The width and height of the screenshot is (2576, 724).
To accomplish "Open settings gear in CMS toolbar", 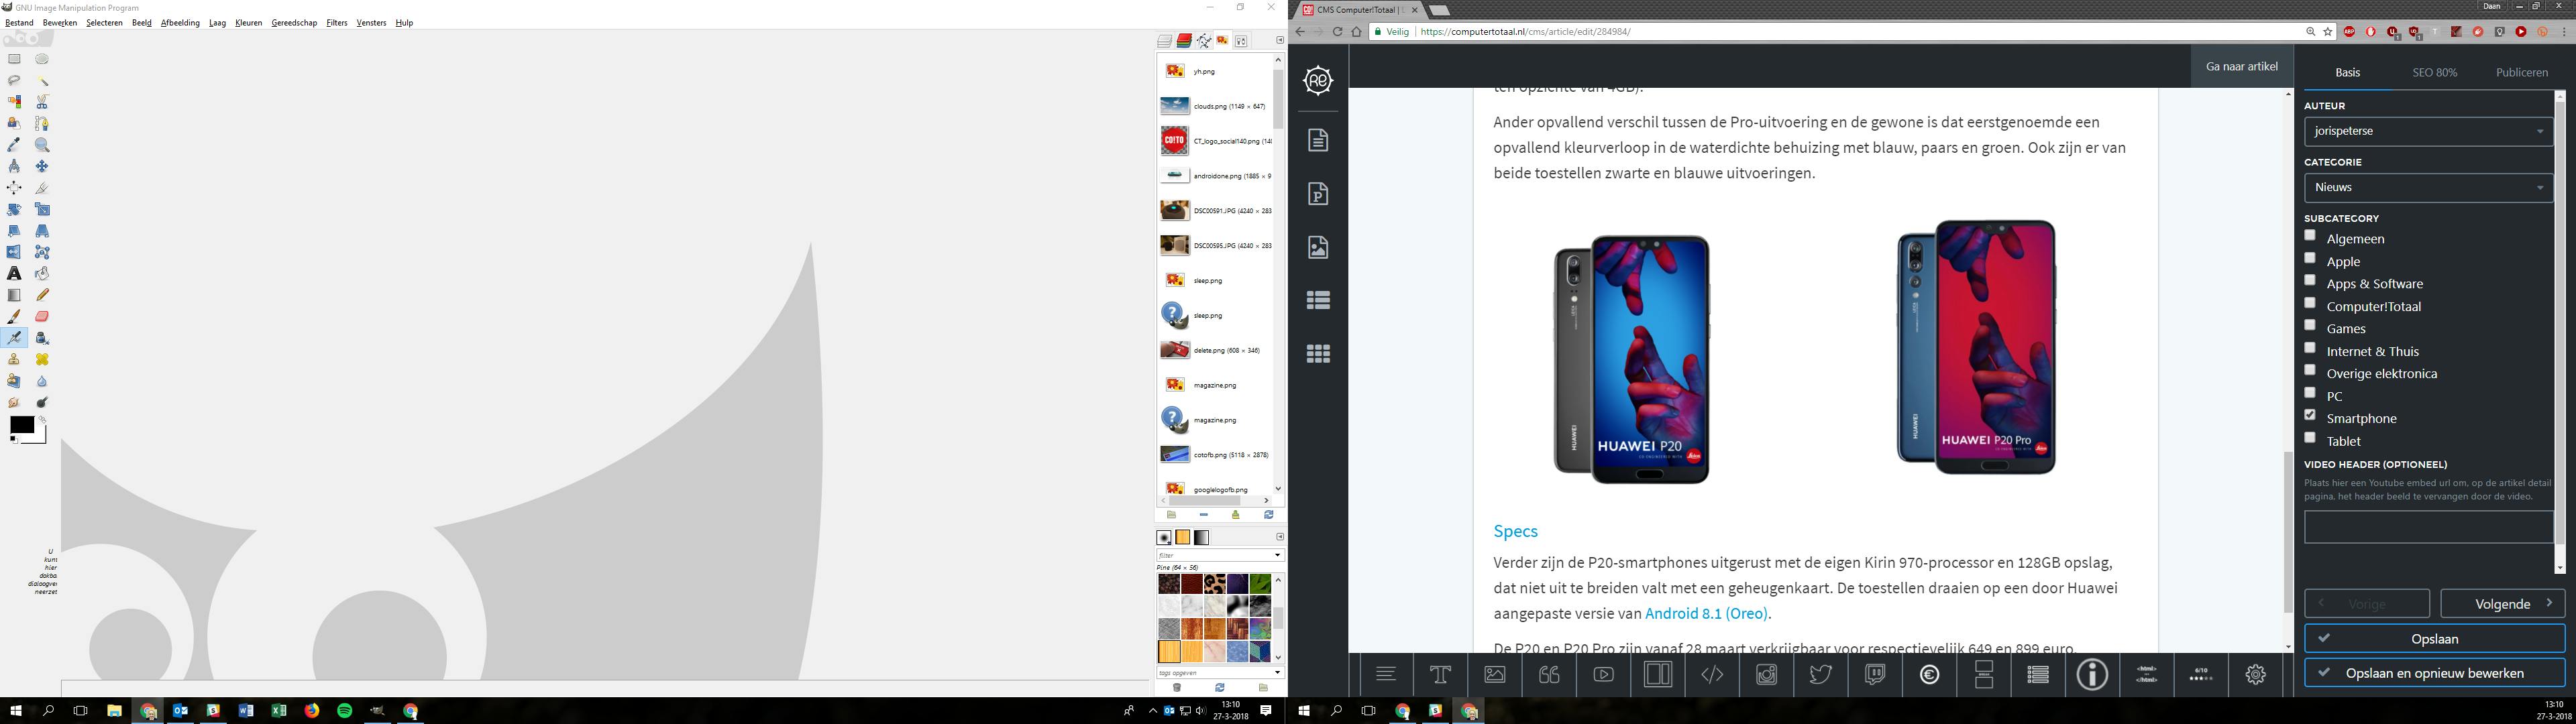I will 2255,675.
